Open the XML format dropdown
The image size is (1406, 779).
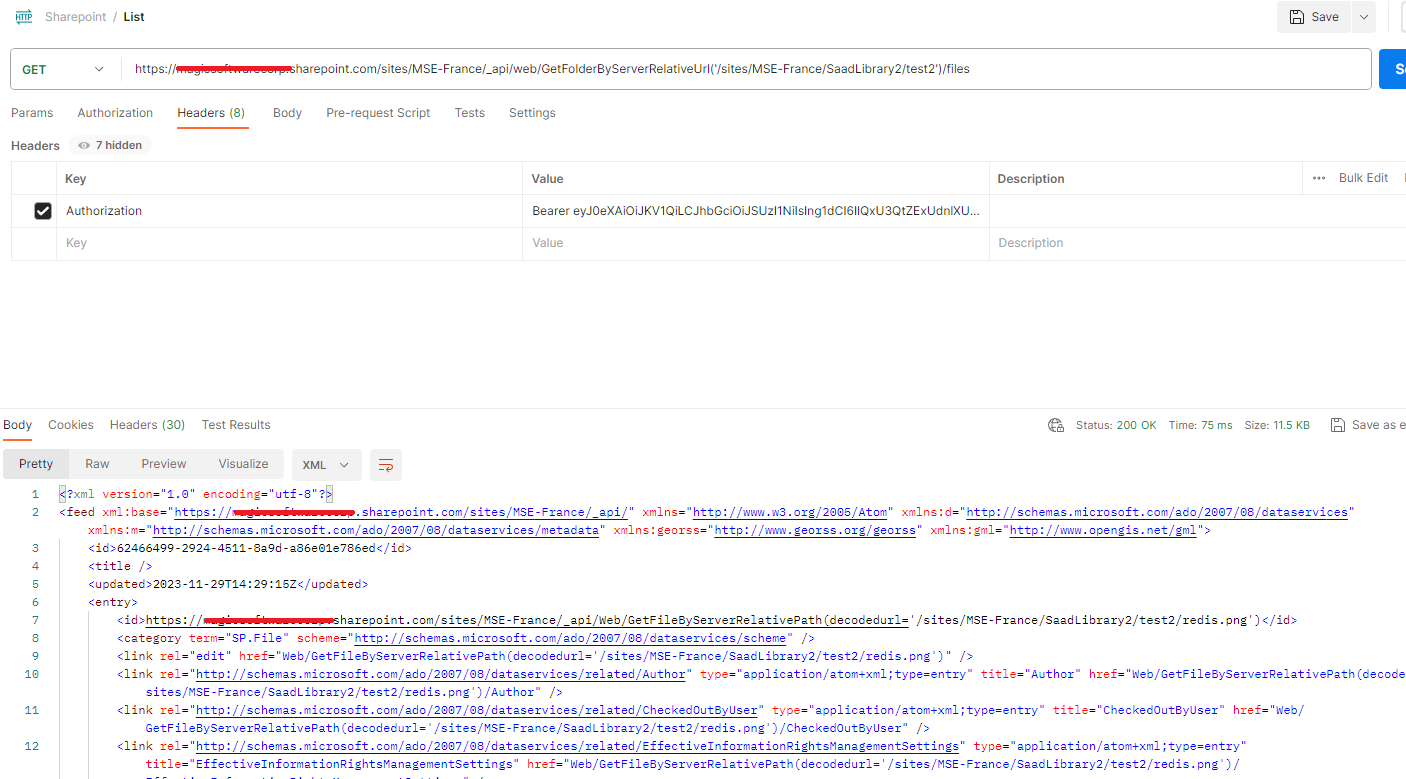click(x=327, y=465)
